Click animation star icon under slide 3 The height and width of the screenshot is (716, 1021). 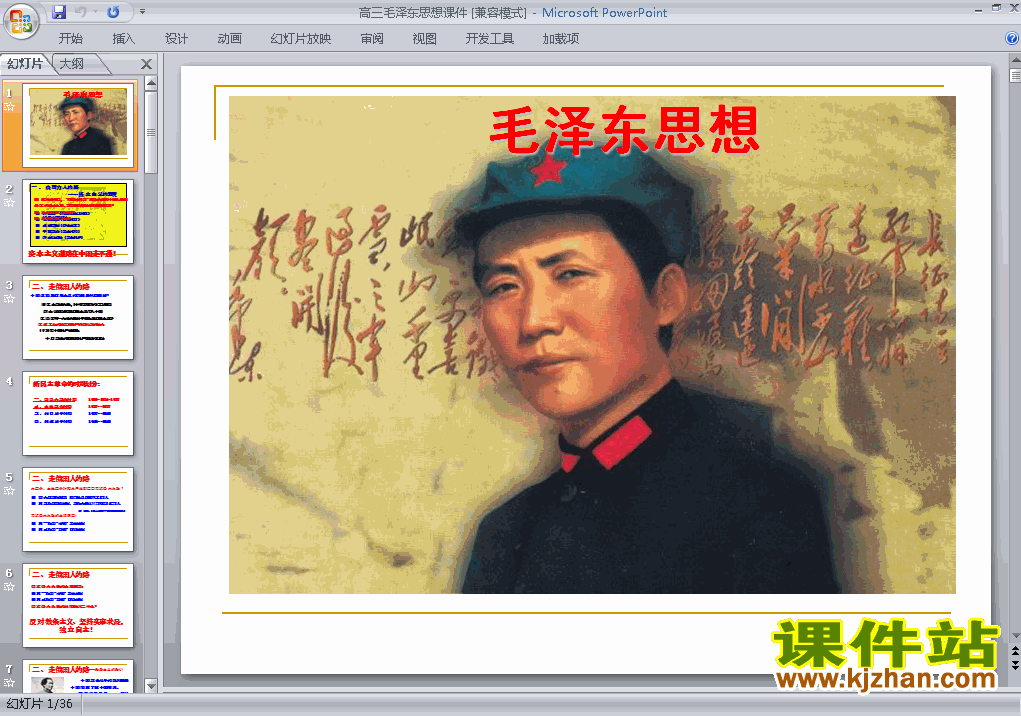click(9, 299)
